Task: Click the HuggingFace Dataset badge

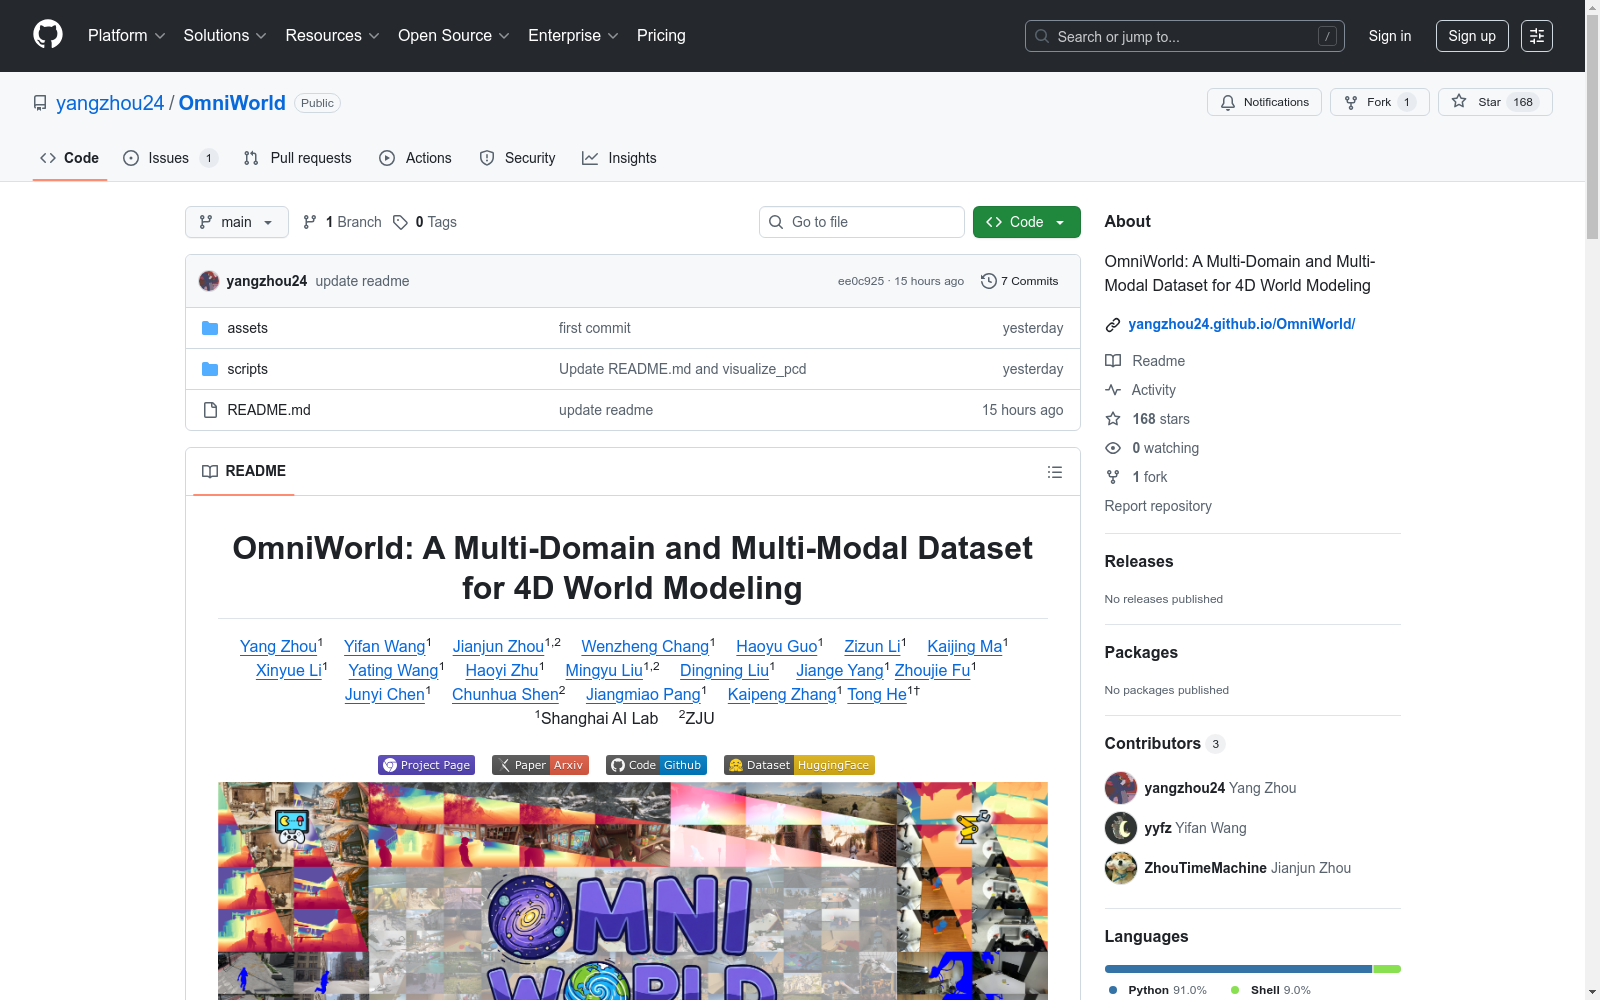Action: [x=799, y=765]
